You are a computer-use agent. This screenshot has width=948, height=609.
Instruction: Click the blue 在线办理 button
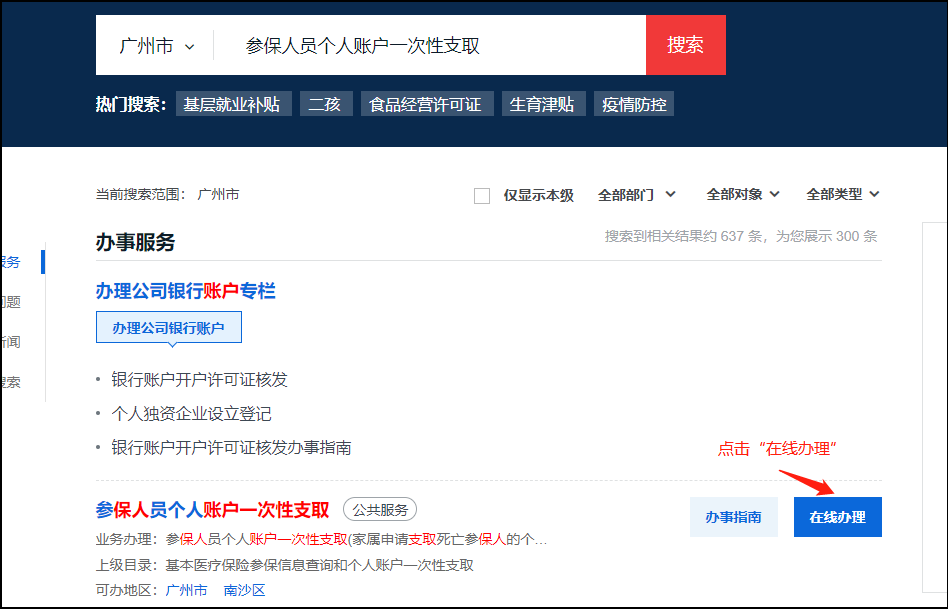(837, 517)
